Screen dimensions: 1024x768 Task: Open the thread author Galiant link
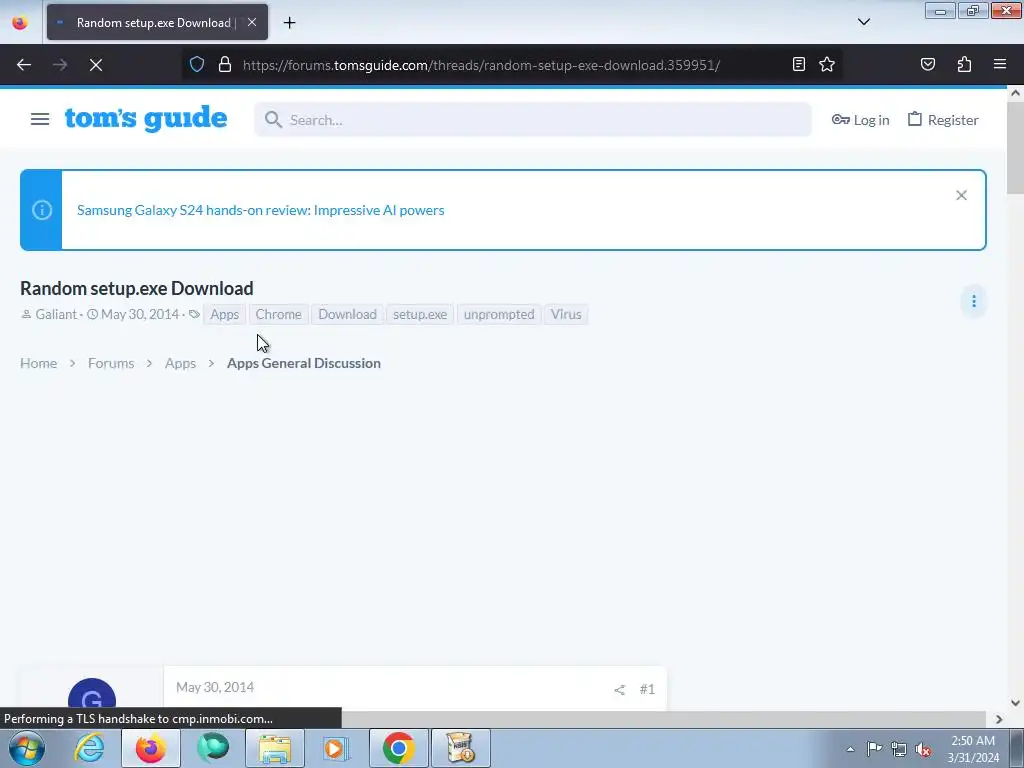pos(56,314)
